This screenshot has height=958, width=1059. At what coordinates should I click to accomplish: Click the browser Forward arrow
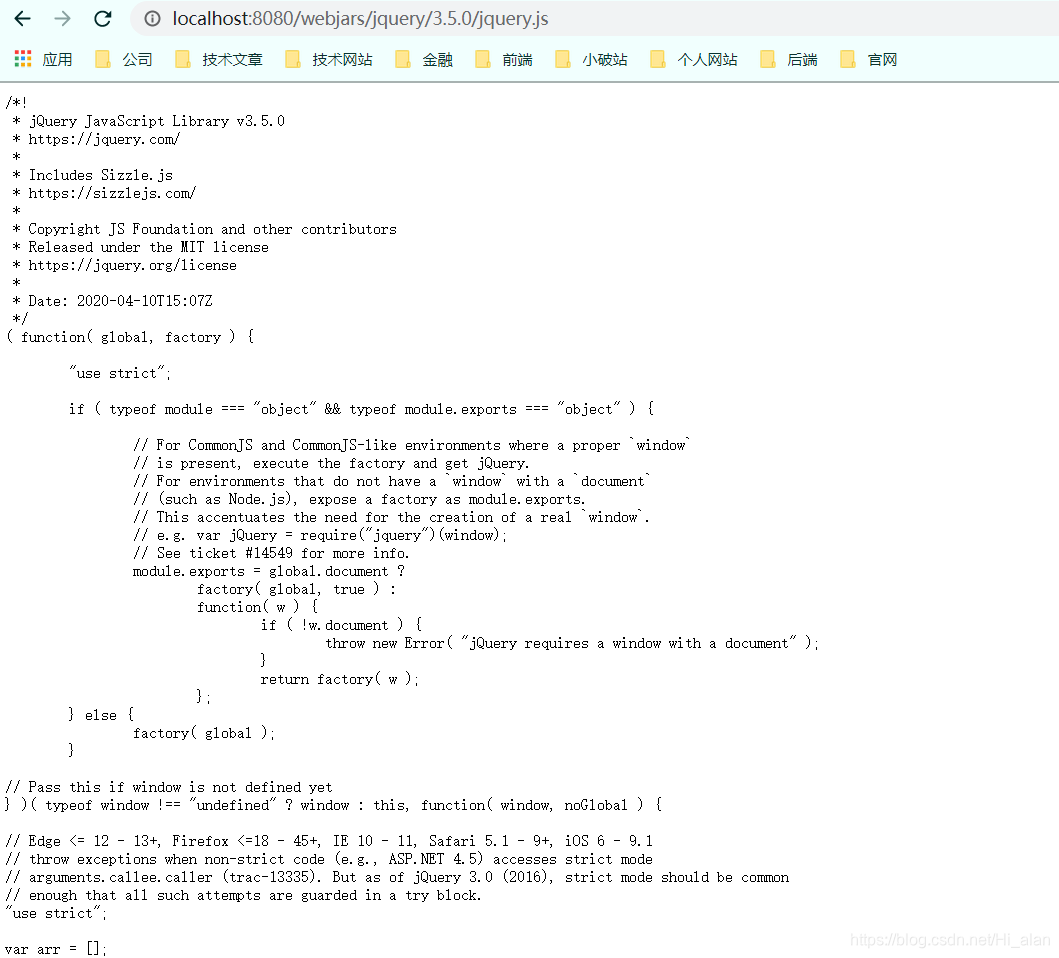click(62, 19)
